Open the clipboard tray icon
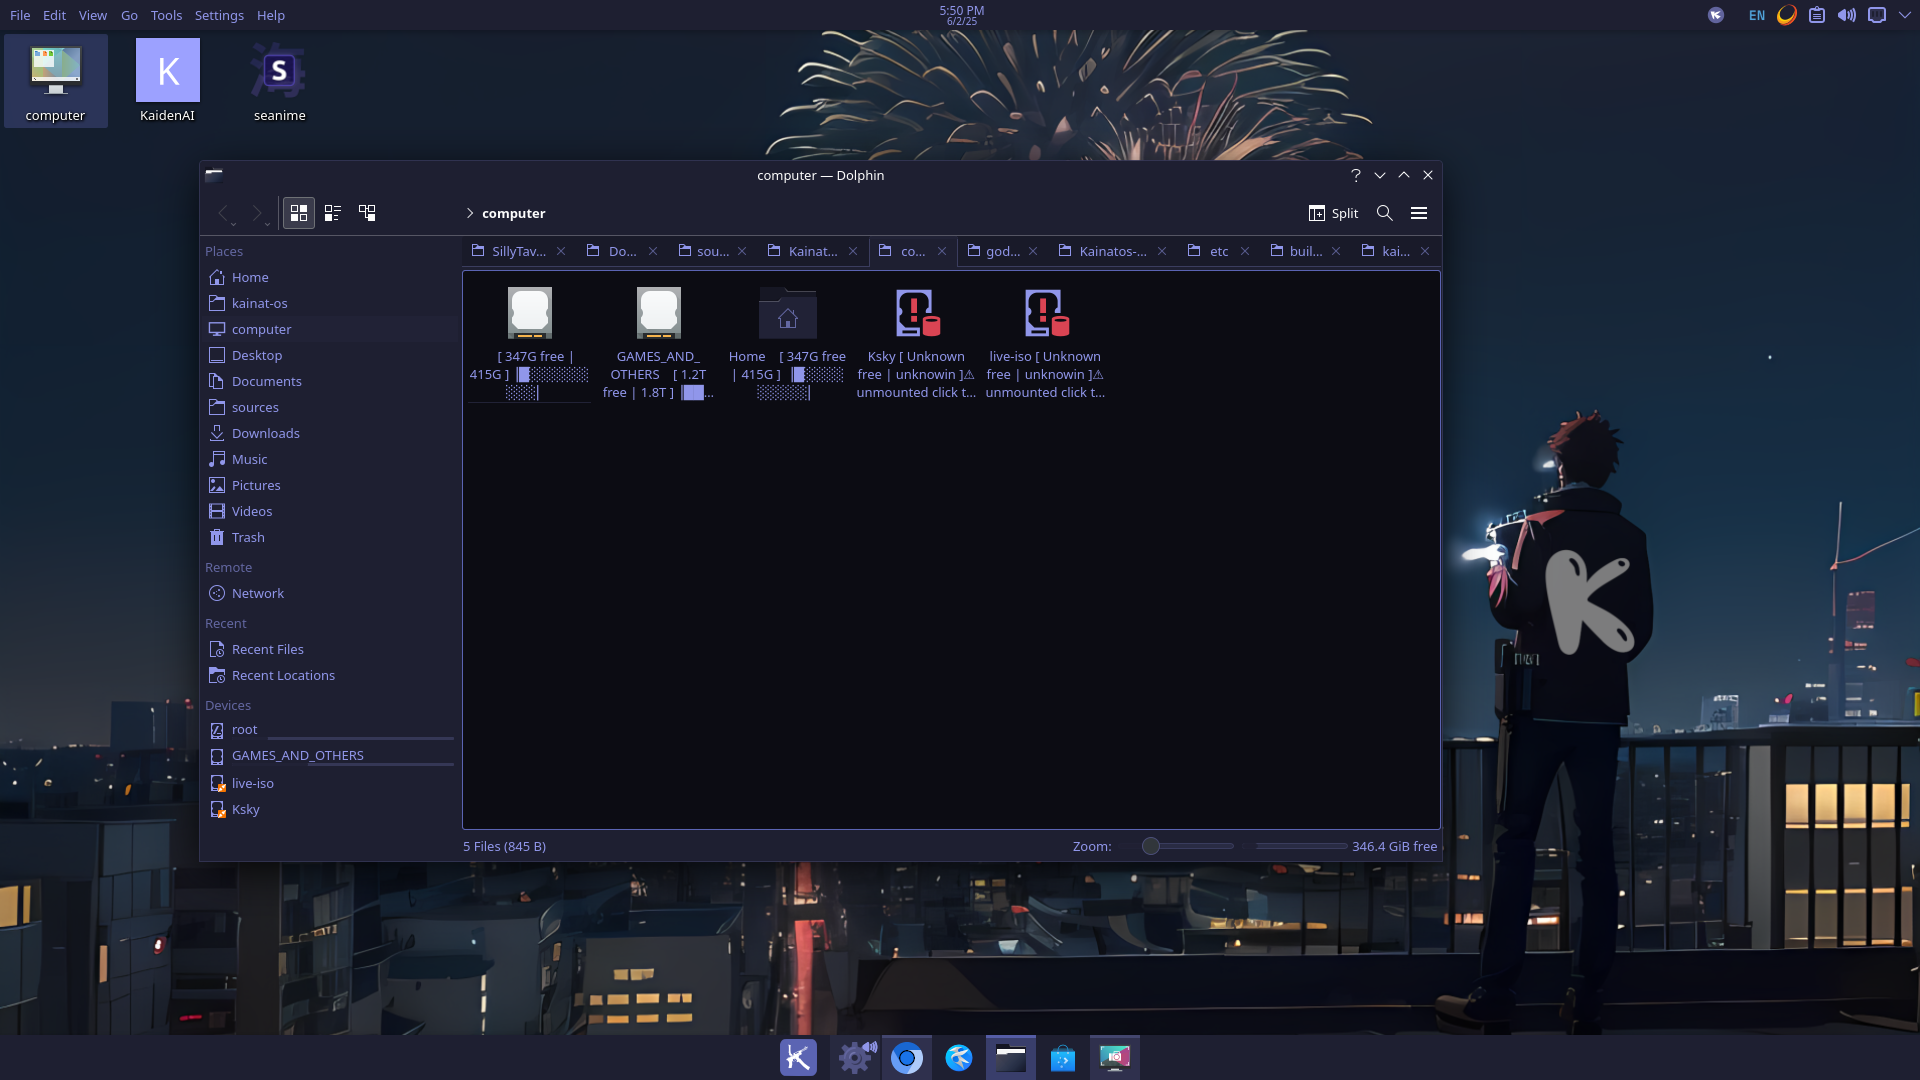 pos(1817,15)
